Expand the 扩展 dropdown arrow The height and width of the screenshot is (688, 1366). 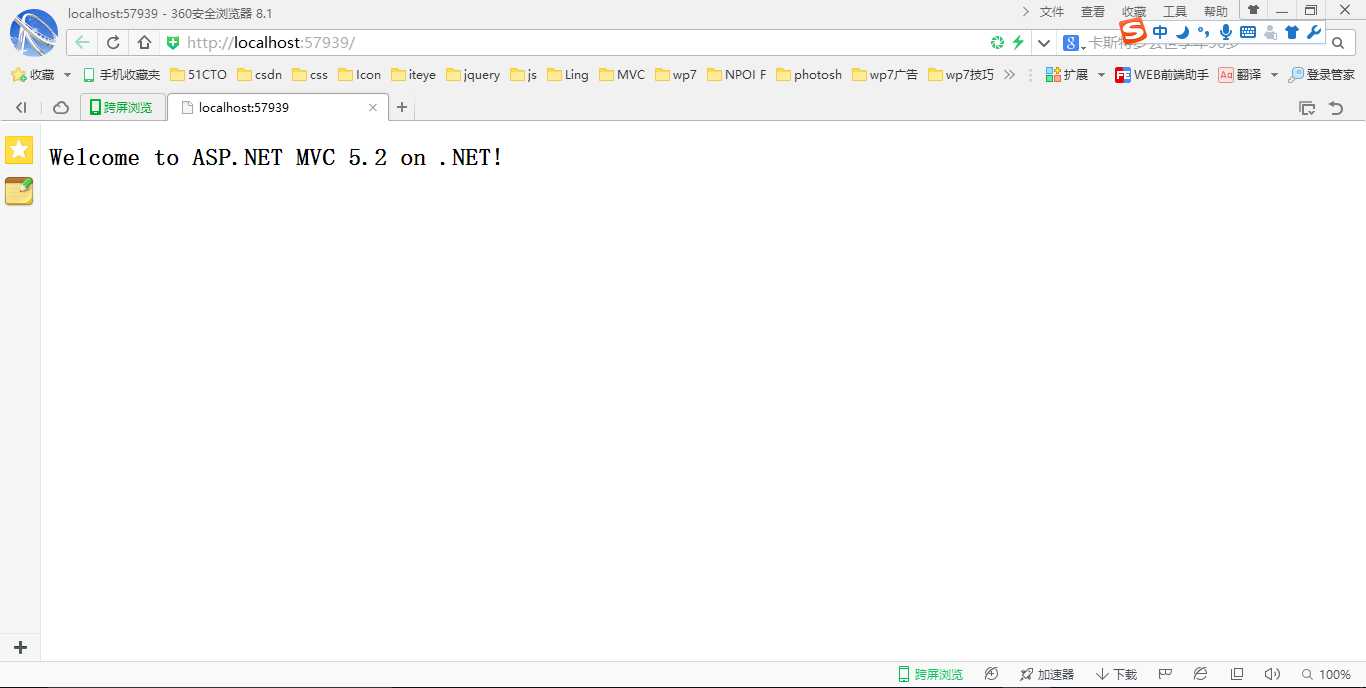coord(1101,75)
